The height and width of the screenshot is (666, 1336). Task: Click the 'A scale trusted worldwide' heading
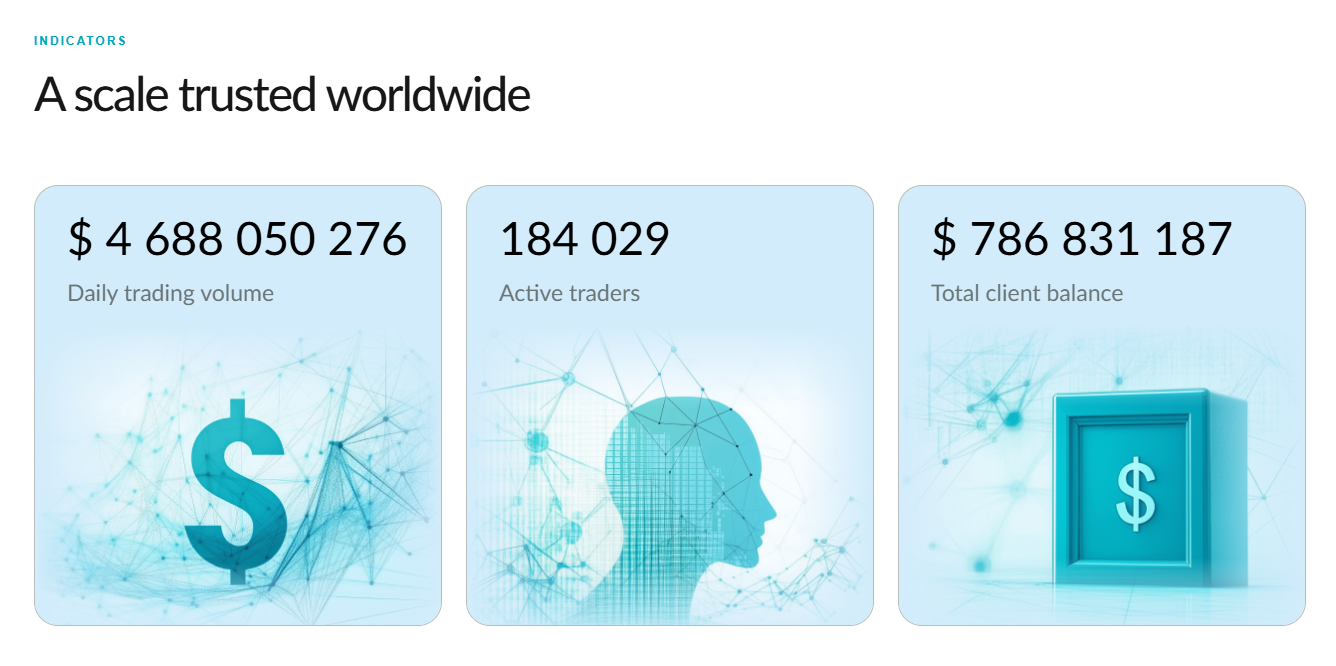pyautogui.click(x=282, y=95)
